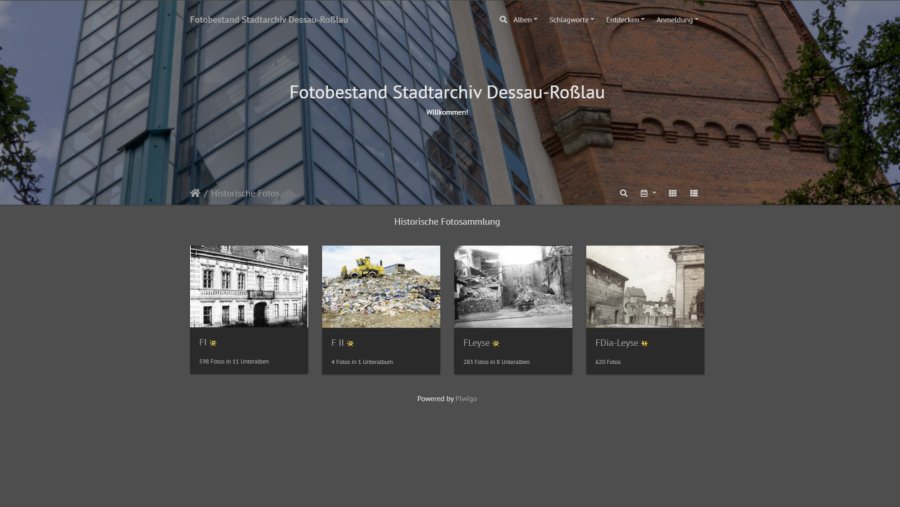Follow the Piwigo link in footer
Image resolution: width=900 pixels, height=507 pixels.
click(466, 399)
